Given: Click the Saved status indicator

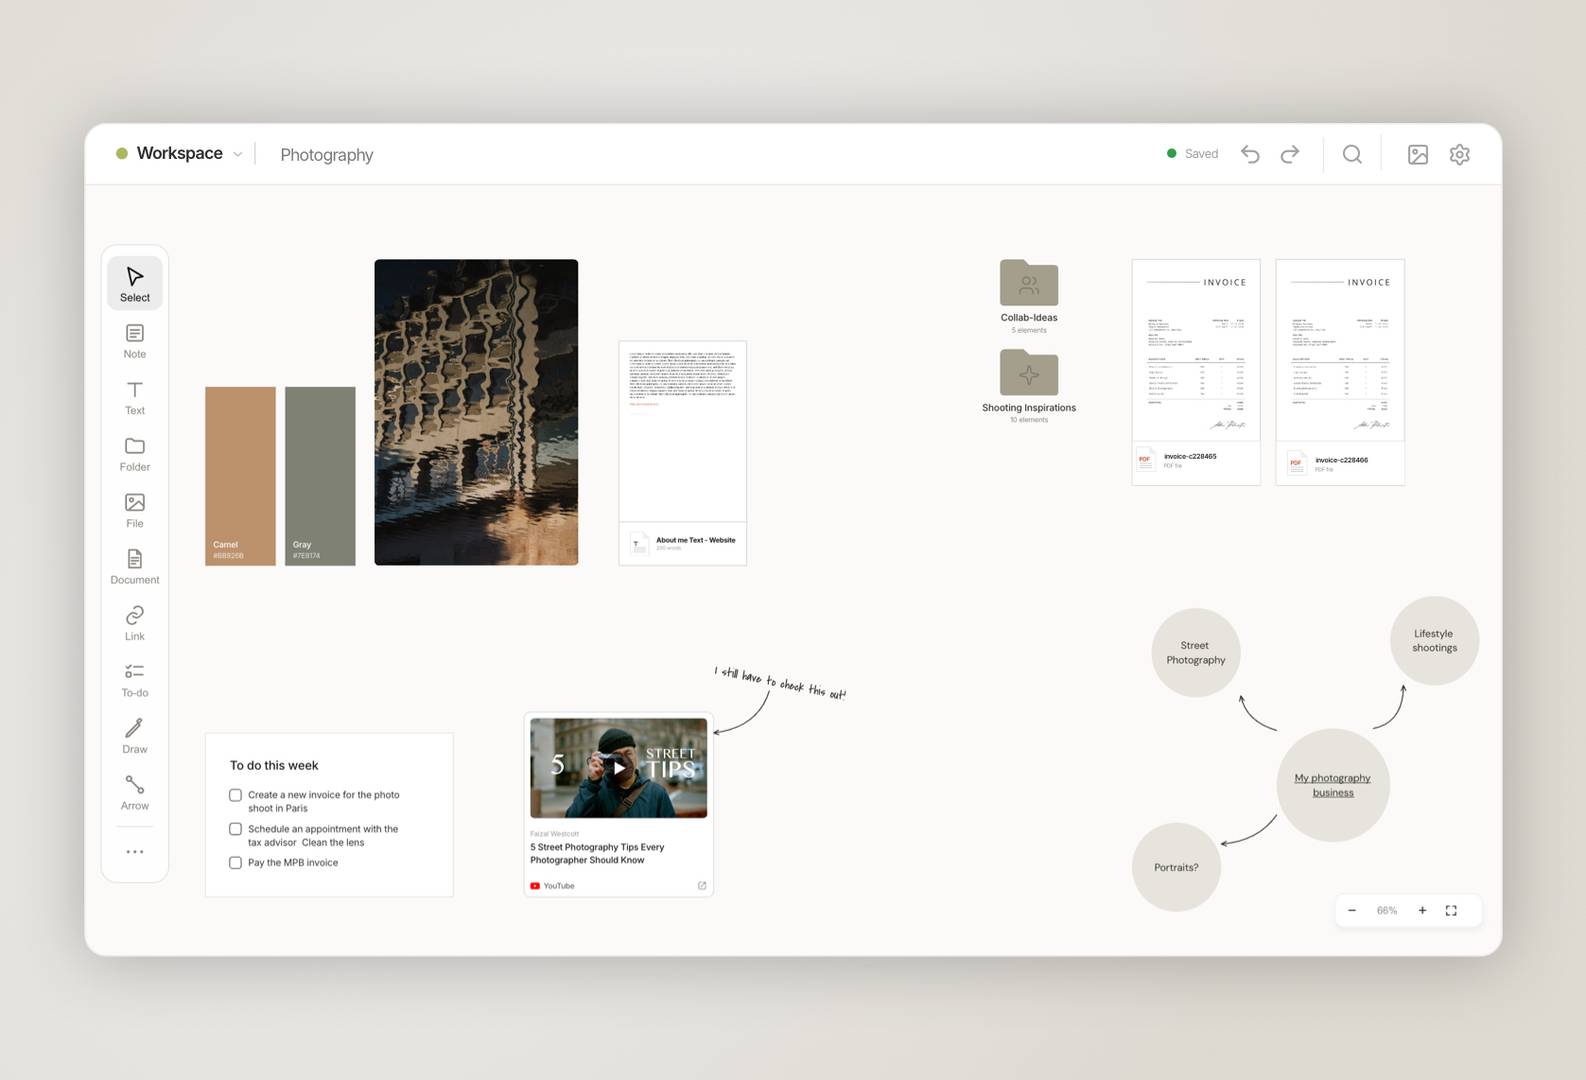Looking at the screenshot, I should pos(1192,154).
